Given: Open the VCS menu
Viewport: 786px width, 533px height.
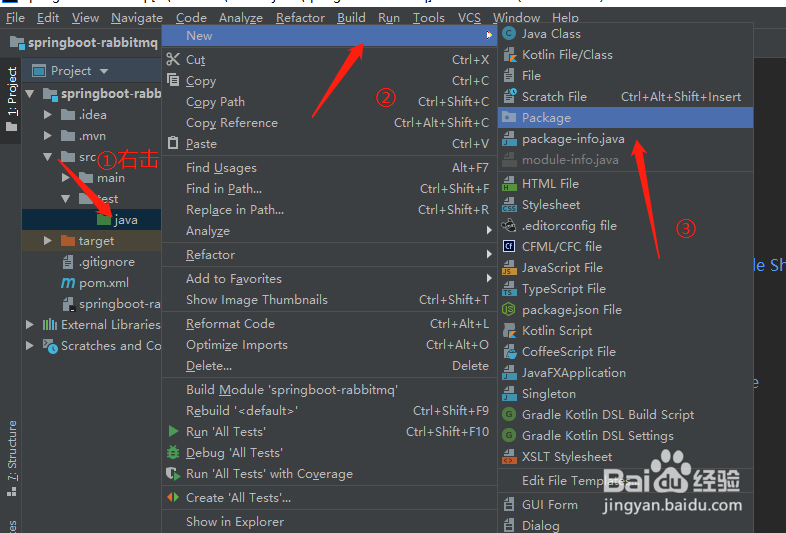Looking at the screenshot, I should click(469, 18).
